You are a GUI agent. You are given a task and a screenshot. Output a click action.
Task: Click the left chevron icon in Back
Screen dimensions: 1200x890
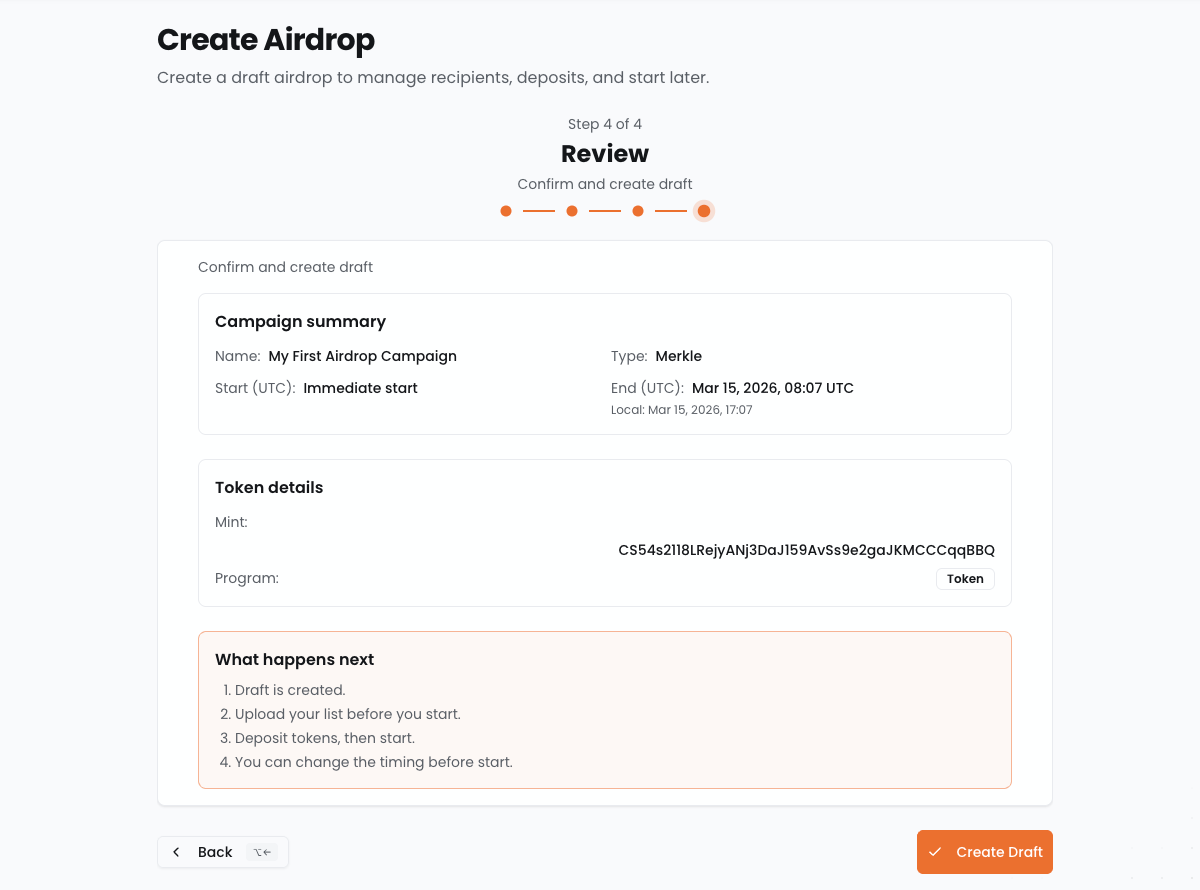click(177, 852)
